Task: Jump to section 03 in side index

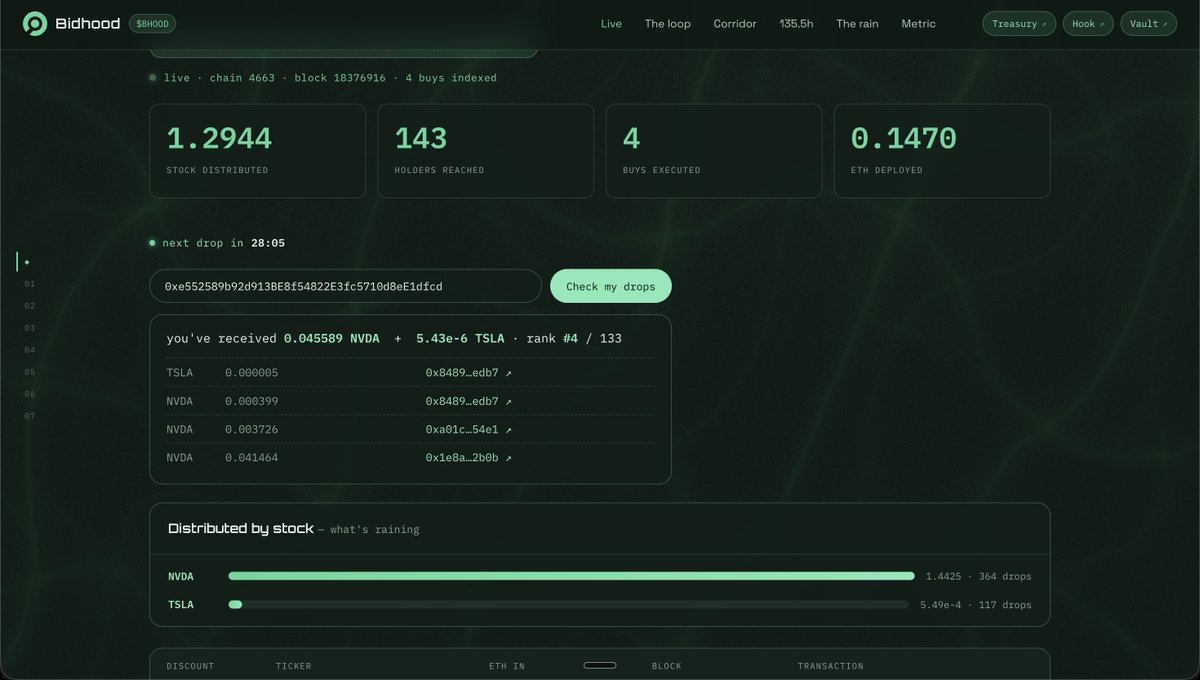Action: (x=30, y=328)
